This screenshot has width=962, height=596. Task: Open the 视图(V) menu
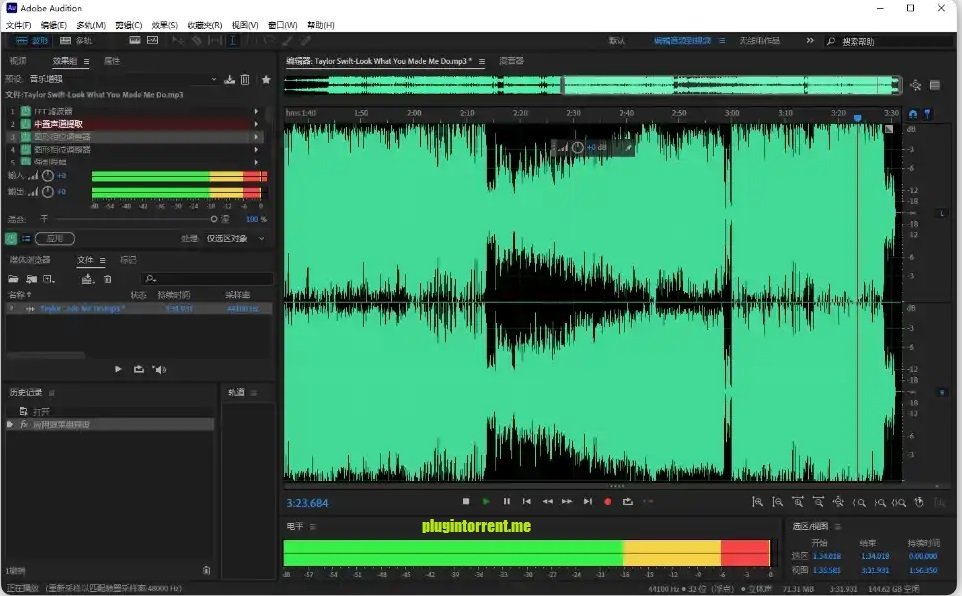coord(245,25)
